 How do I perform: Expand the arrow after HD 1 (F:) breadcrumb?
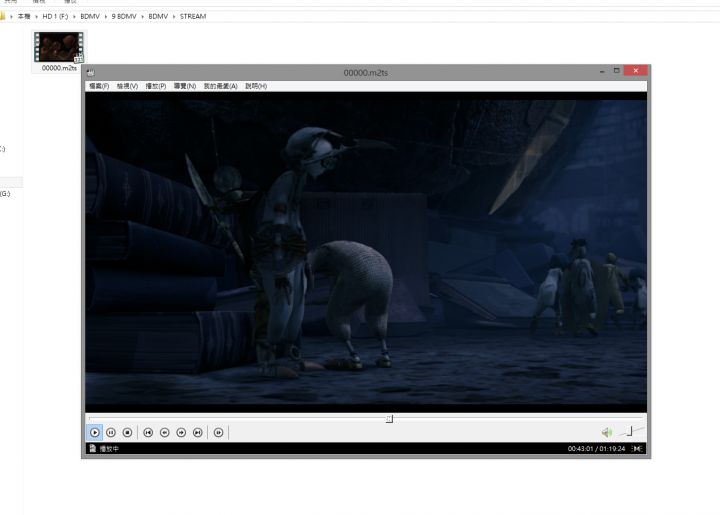click(74, 17)
